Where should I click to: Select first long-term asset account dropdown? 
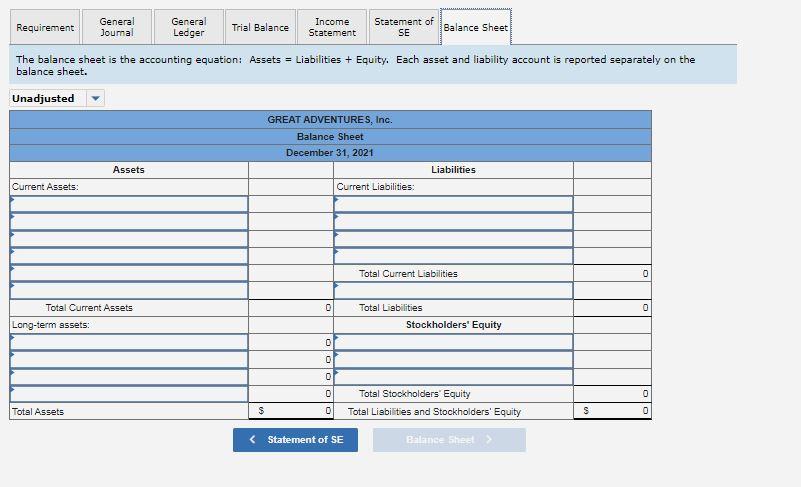(x=129, y=342)
